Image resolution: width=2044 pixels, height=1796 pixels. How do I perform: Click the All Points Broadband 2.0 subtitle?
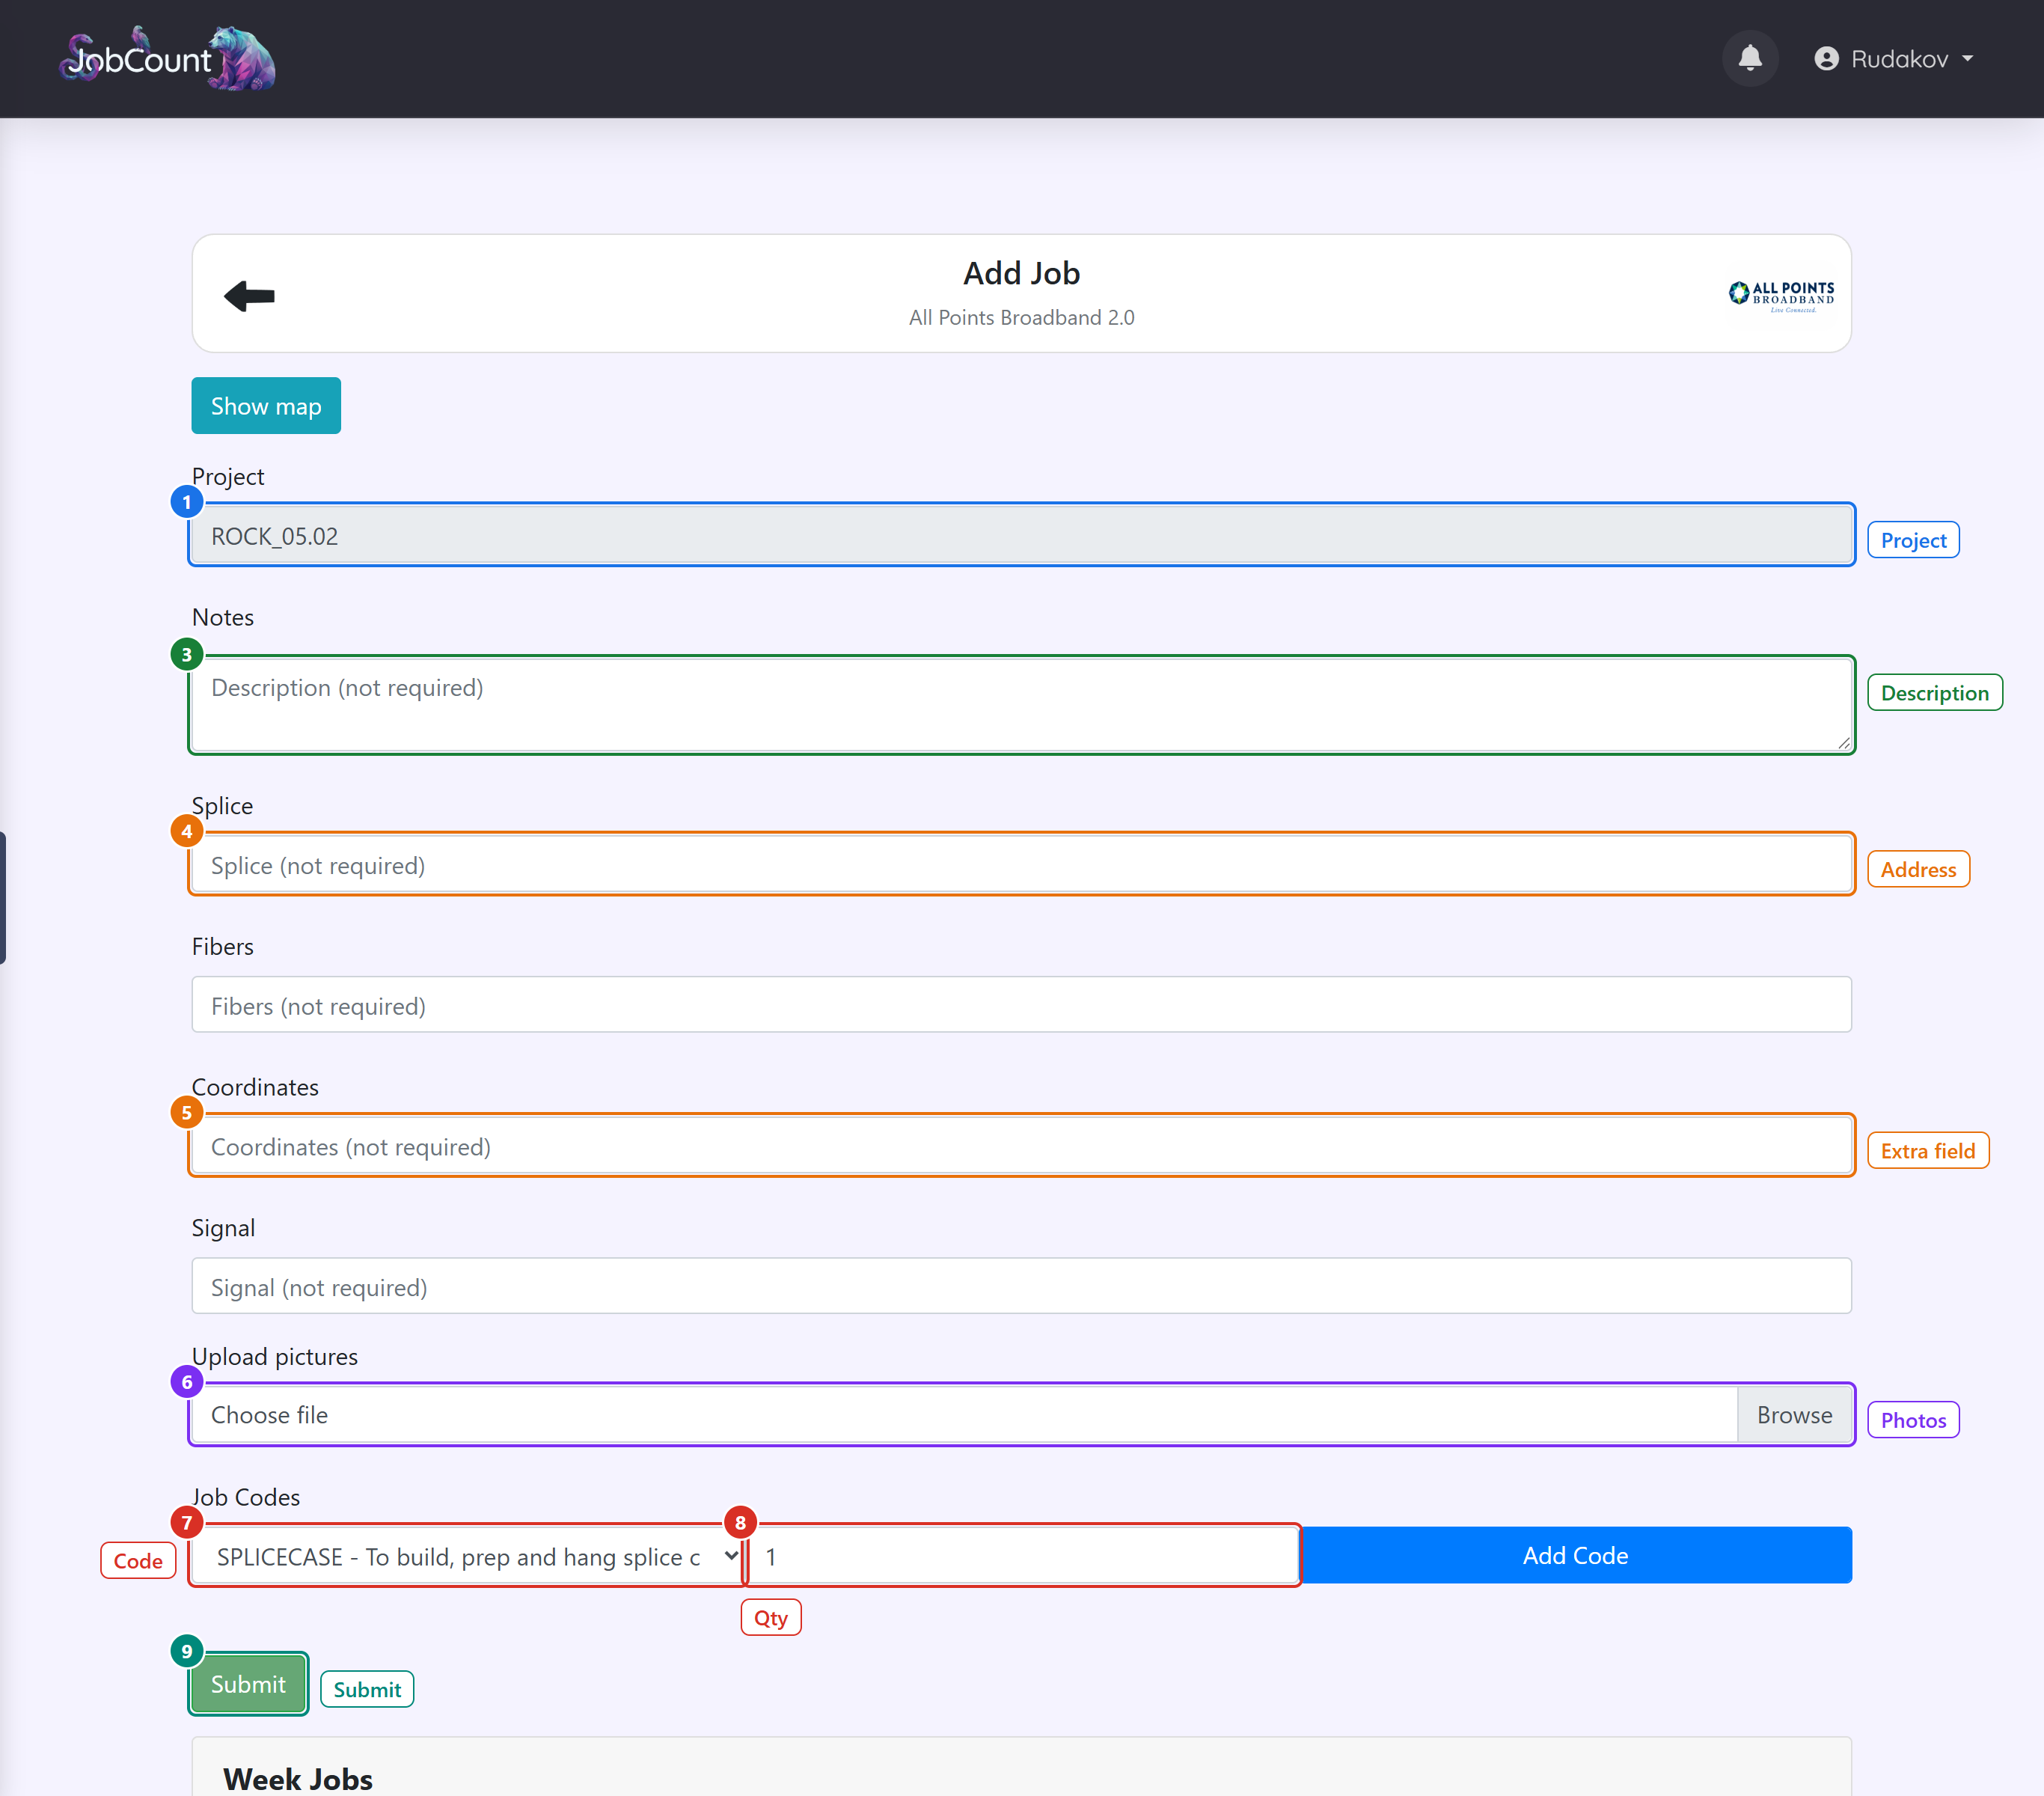1021,318
